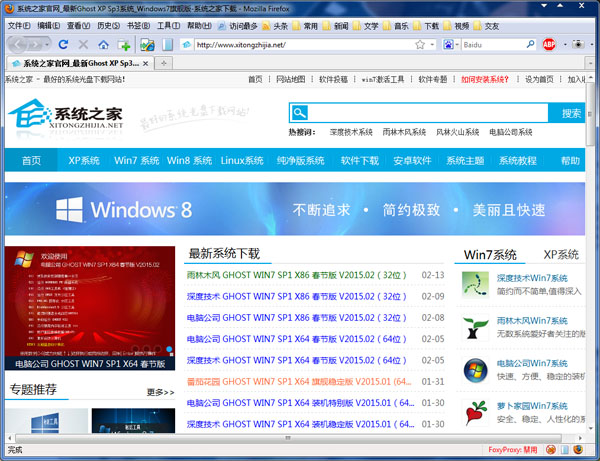Image resolution: width=600 pixels, height=461 pixels.
Task: Open the 历史 menu
Action: pos(108,26)
